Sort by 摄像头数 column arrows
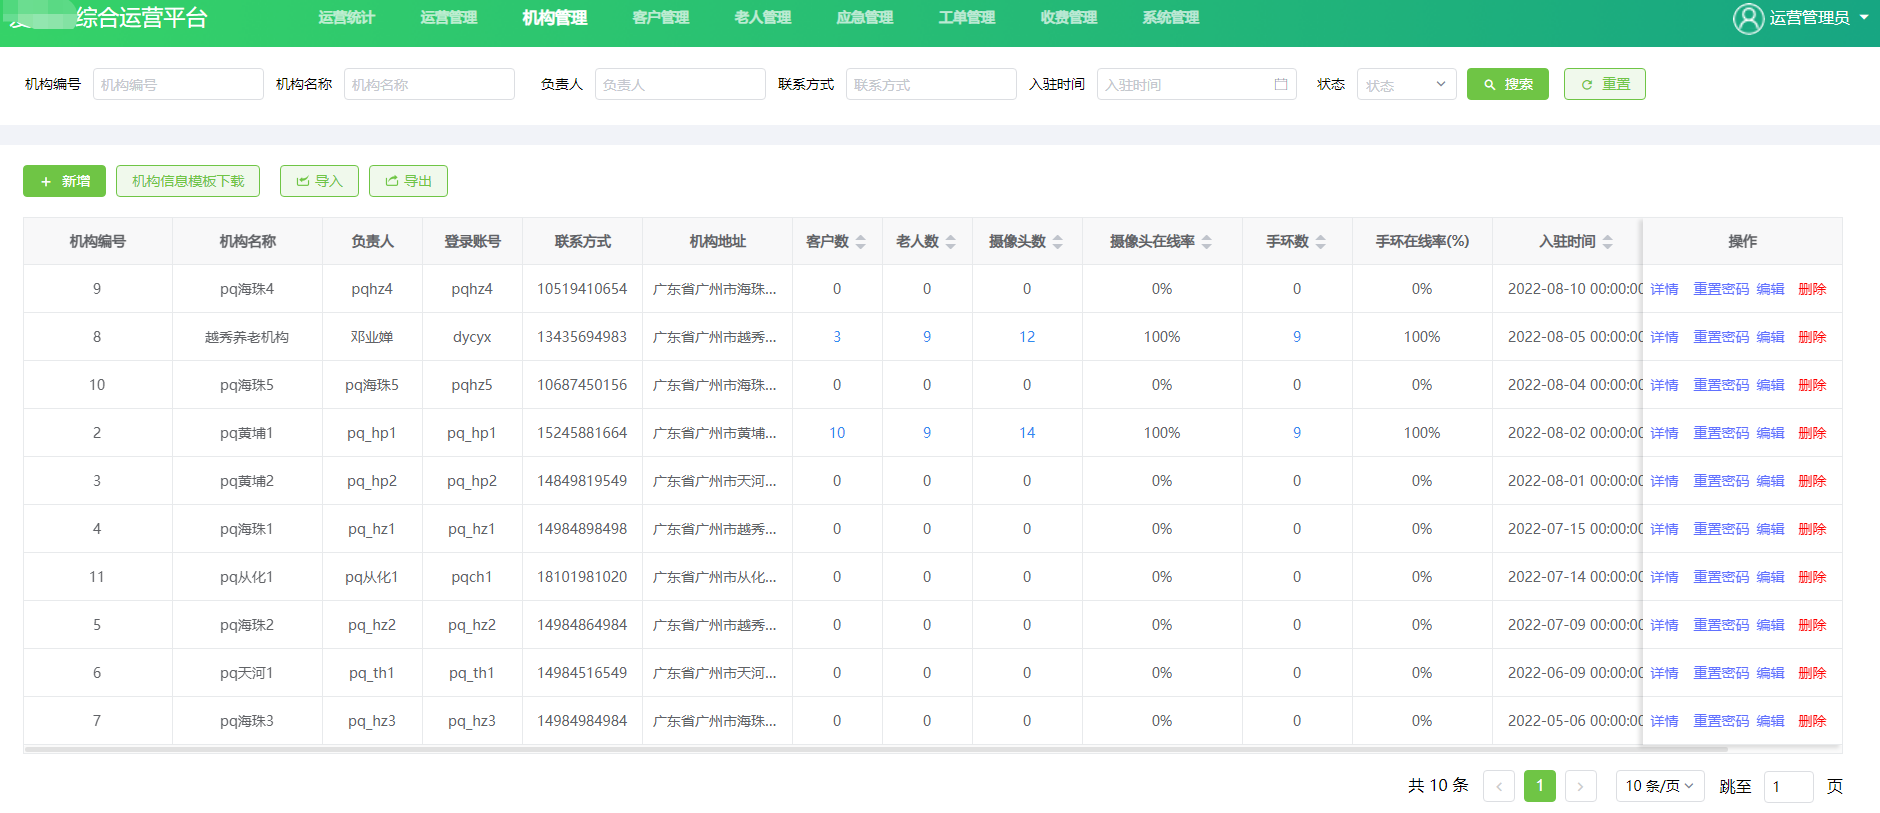1880x813 pixels. pos(1058,242)
